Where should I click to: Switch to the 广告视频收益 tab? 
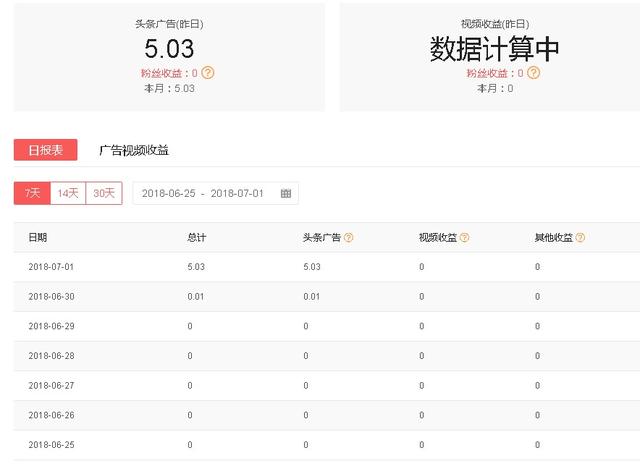134,150
